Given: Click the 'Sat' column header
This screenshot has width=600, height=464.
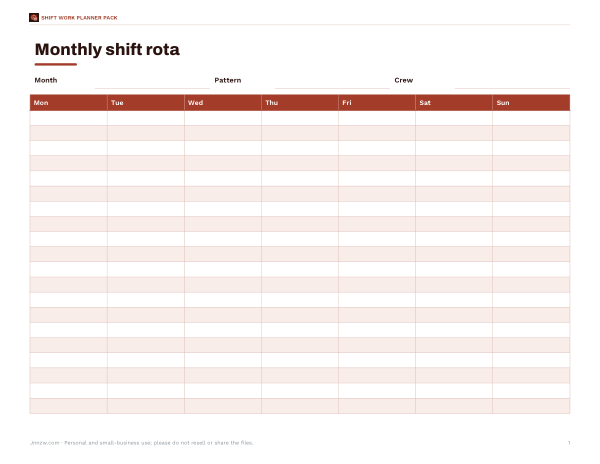Looking at the screenshot, I should click(x=454, y=103).
